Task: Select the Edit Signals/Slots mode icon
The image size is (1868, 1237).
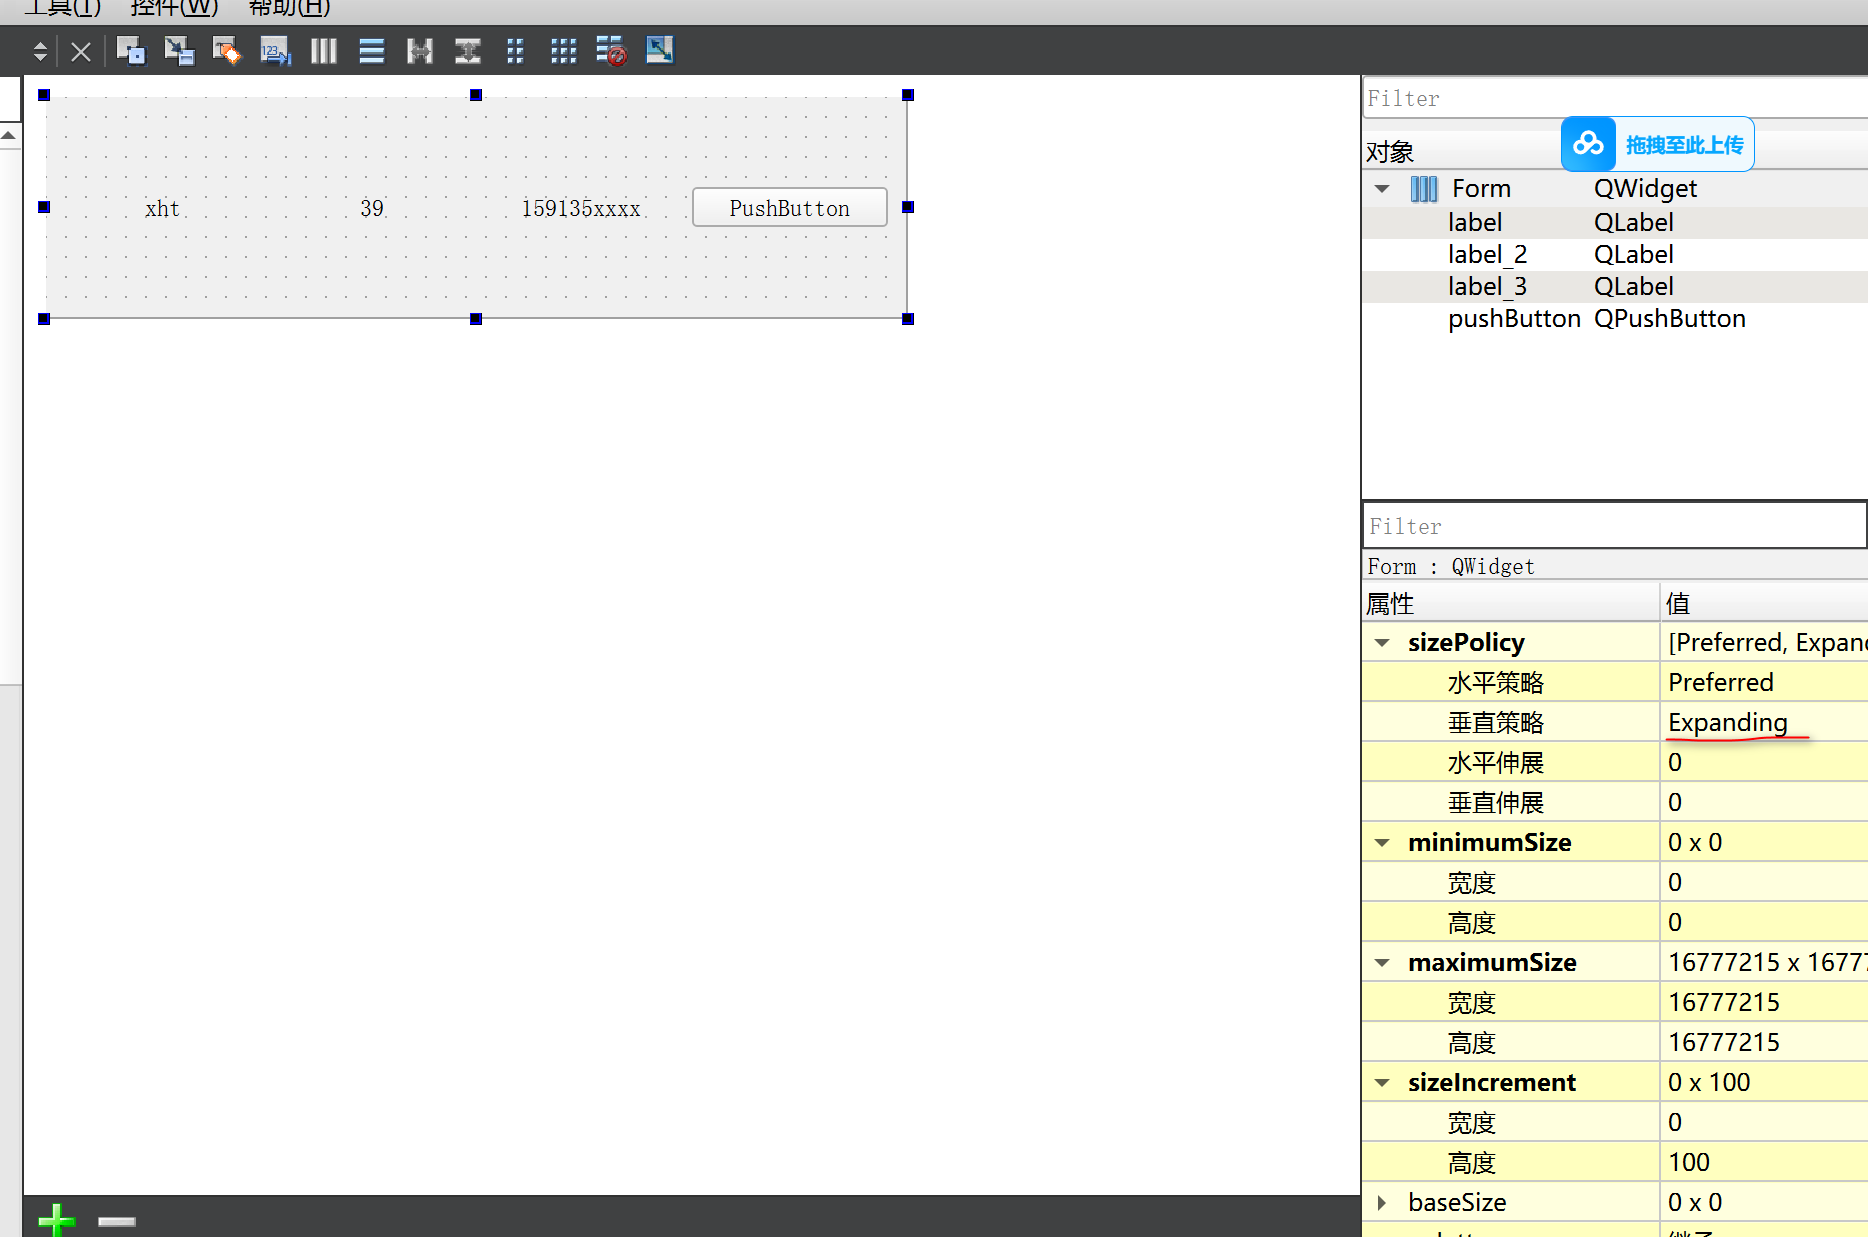Action: 179,50
